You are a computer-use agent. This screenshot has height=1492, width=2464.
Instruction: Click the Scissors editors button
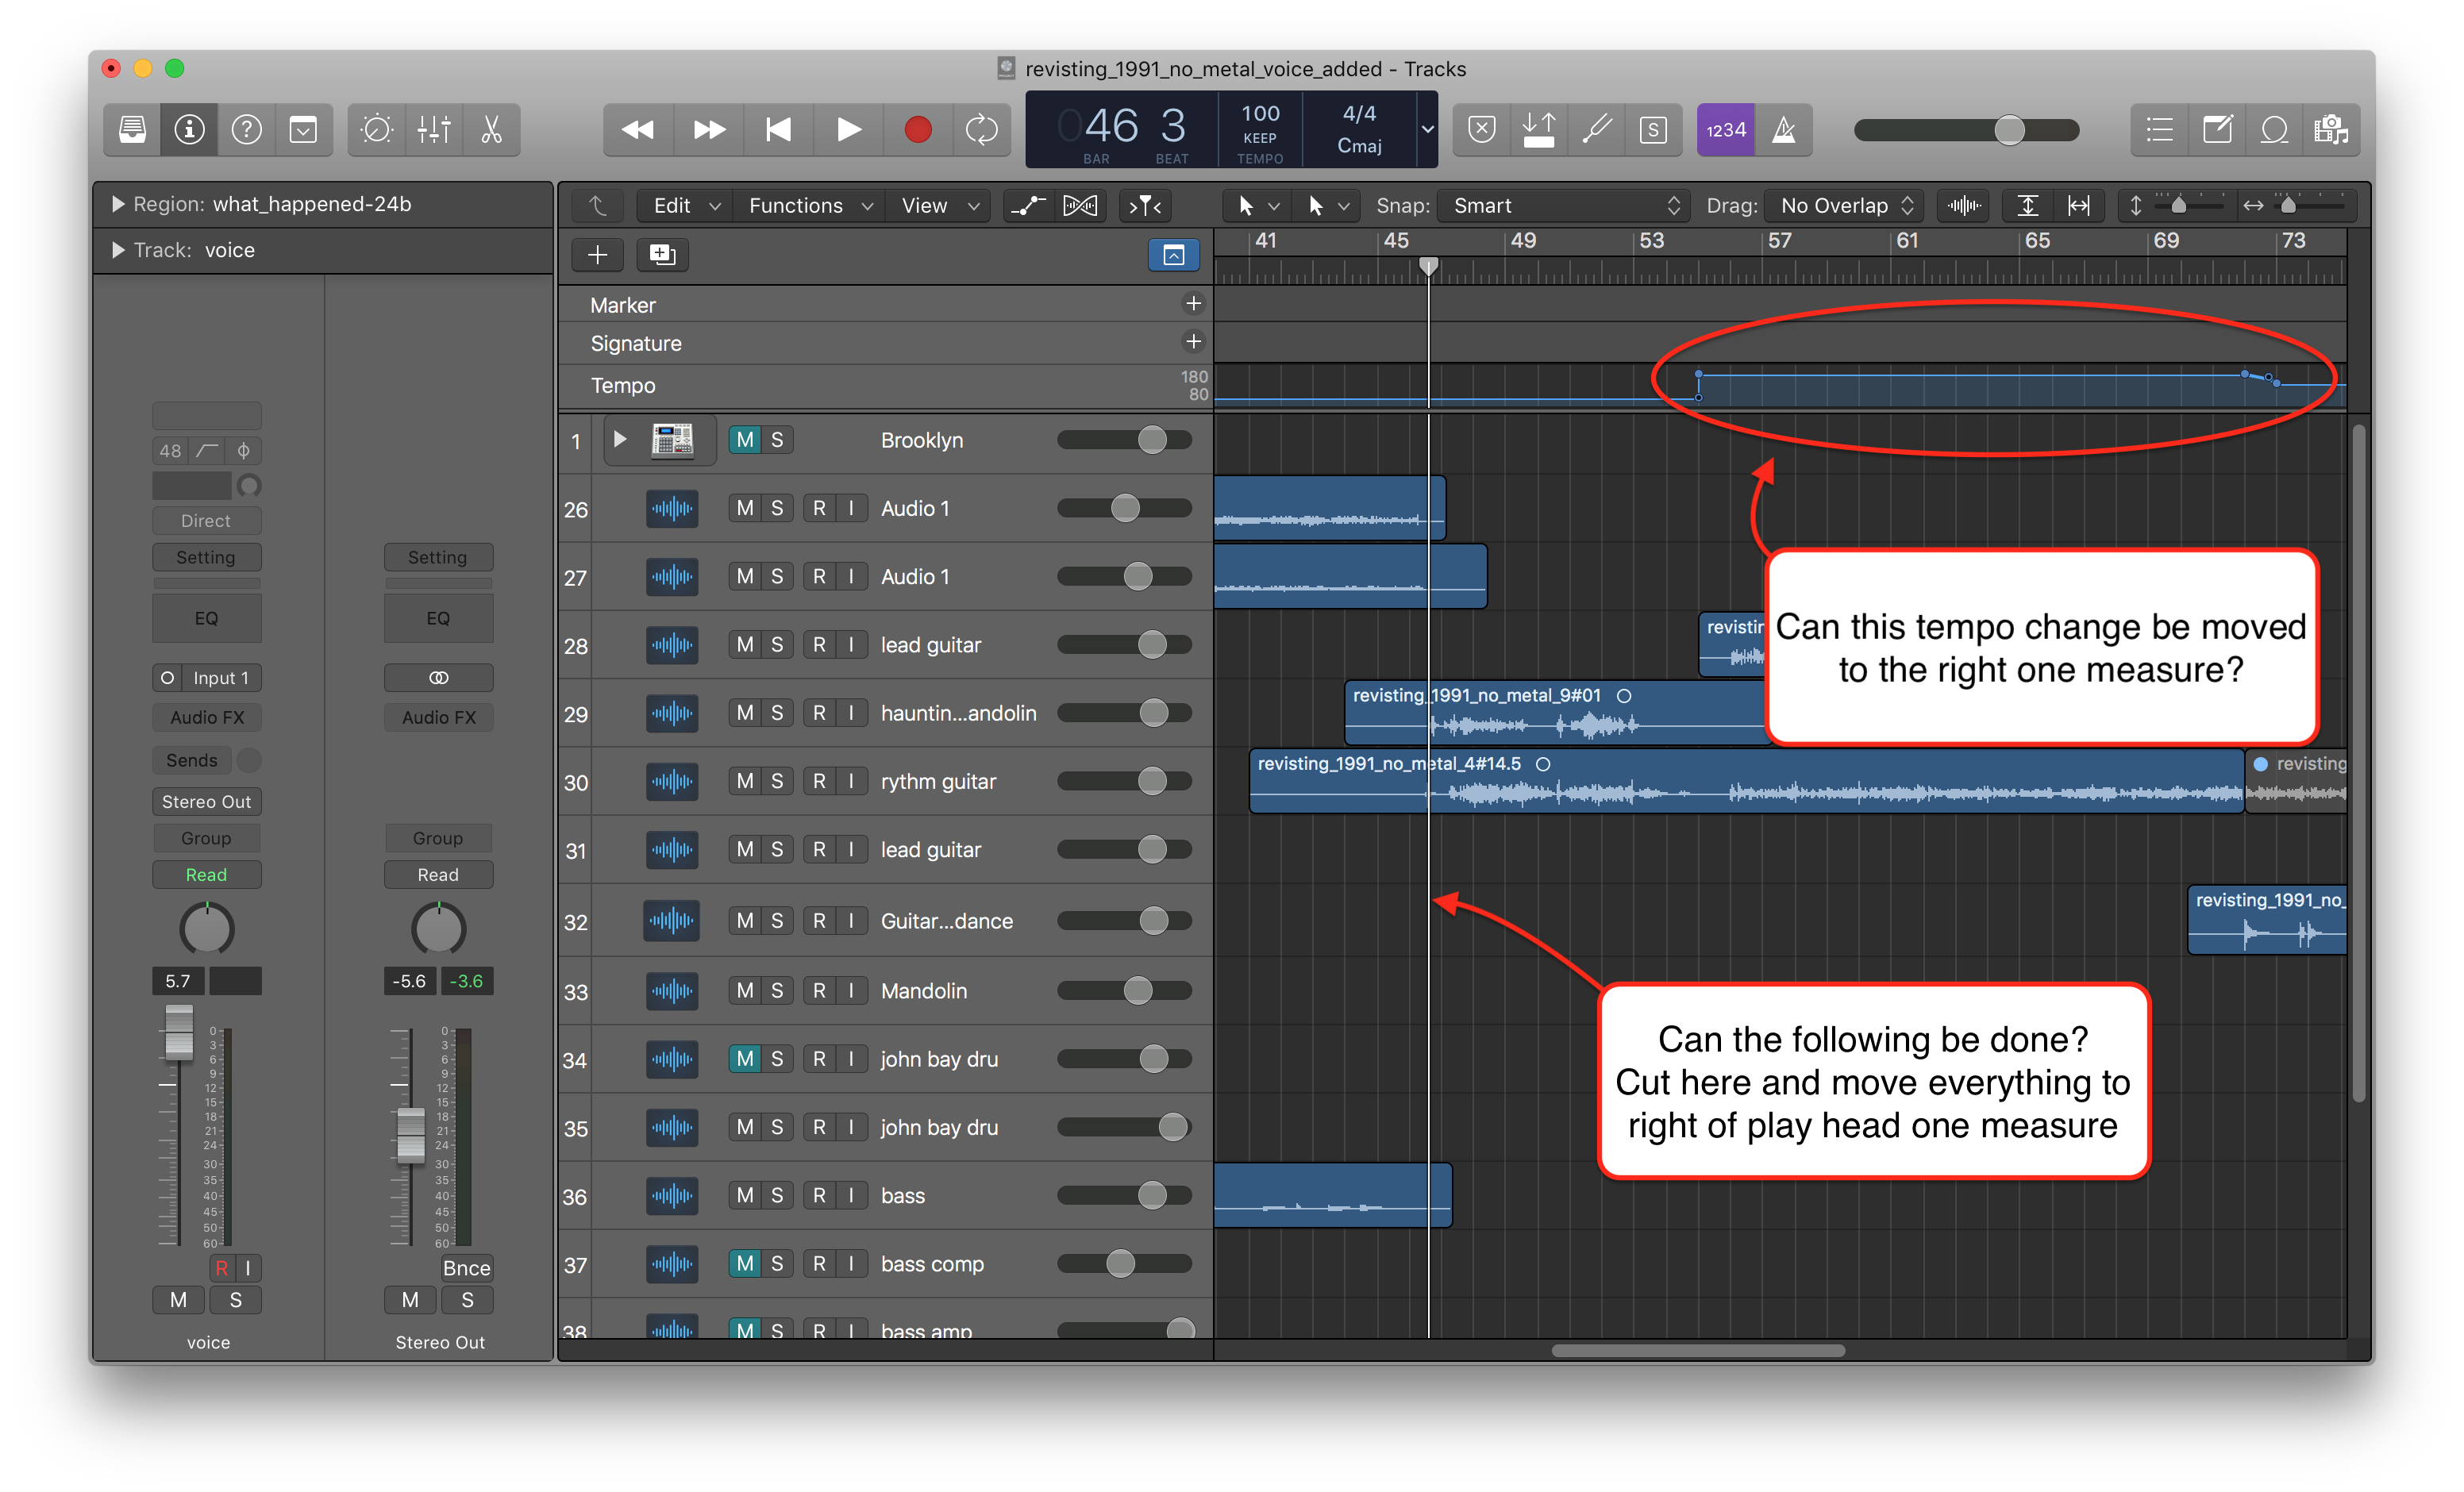point(491,130)
